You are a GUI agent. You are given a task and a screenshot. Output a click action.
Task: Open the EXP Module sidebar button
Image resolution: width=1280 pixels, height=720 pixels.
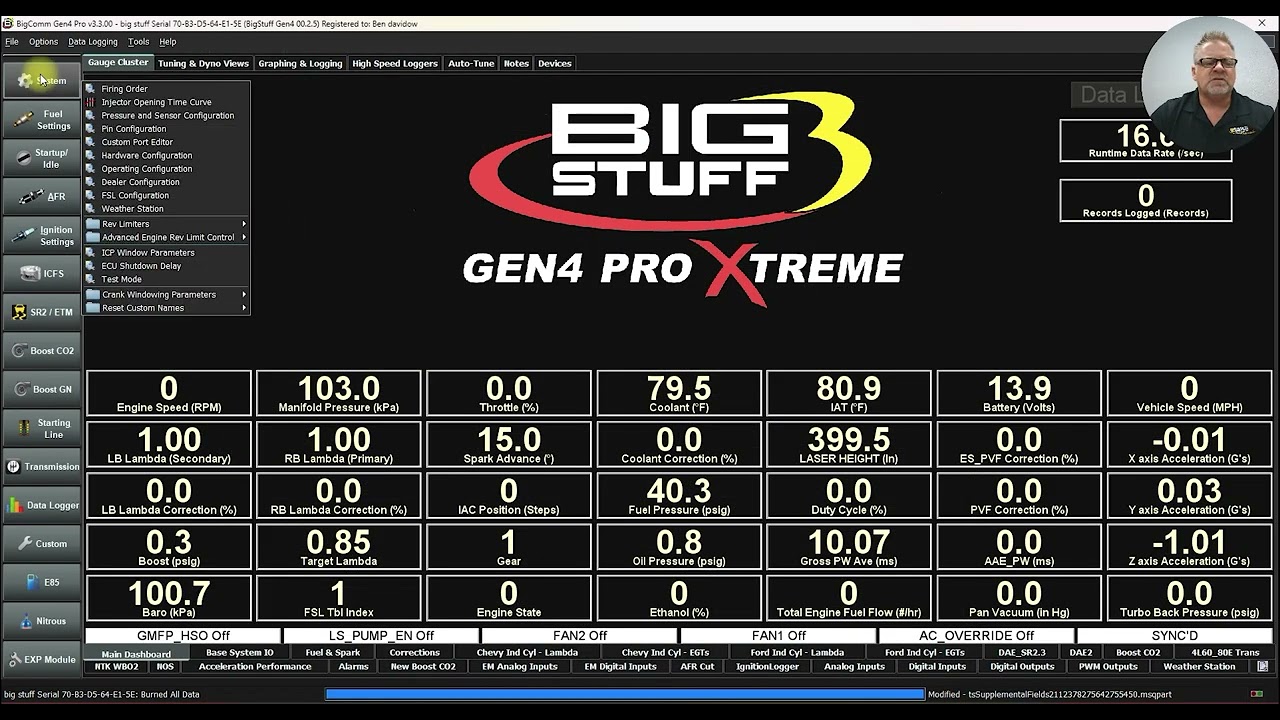click(41, 660)
